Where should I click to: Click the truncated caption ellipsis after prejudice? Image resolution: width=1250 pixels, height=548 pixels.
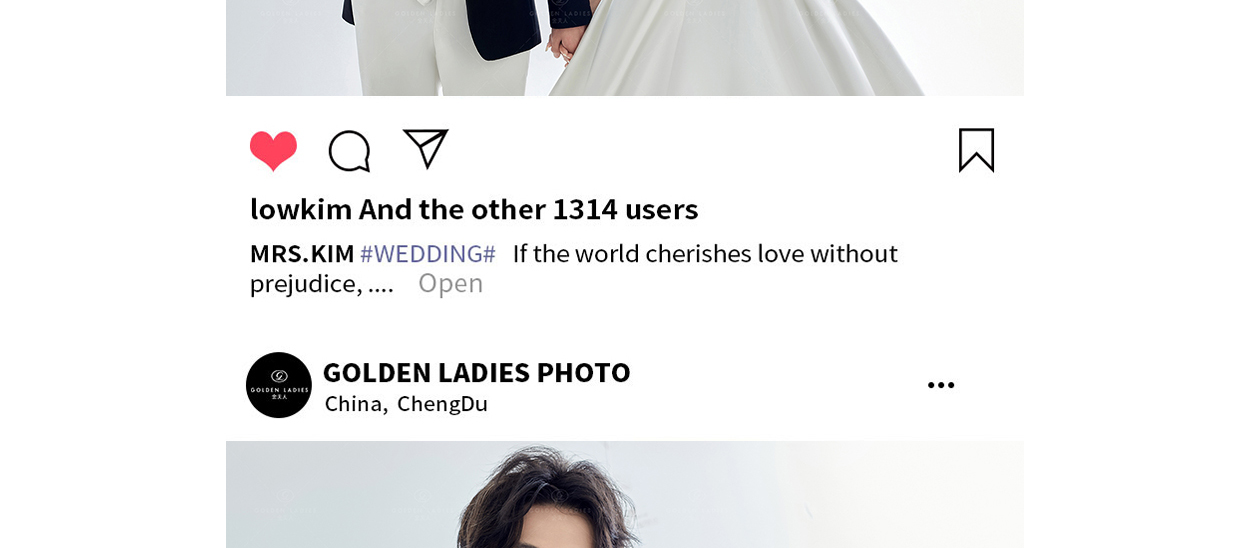[381, 285]
